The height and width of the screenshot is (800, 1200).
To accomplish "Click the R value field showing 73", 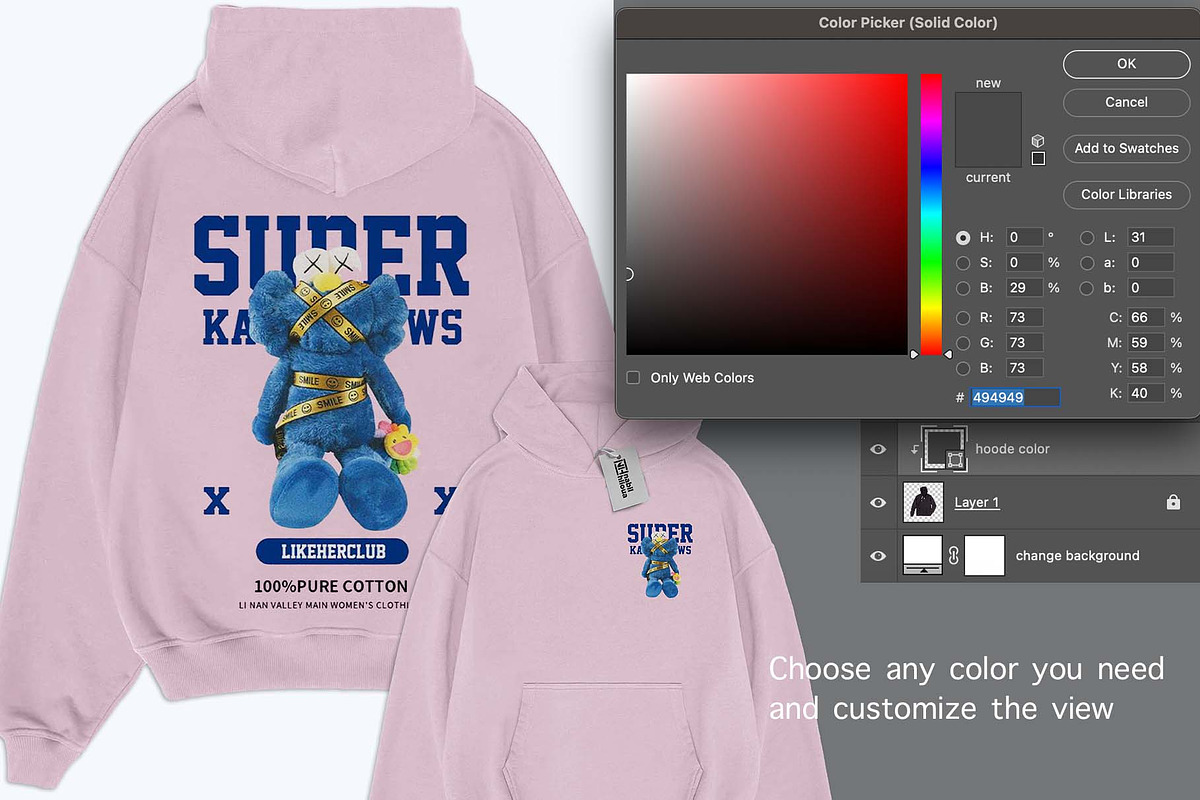I will [1024, 318].
